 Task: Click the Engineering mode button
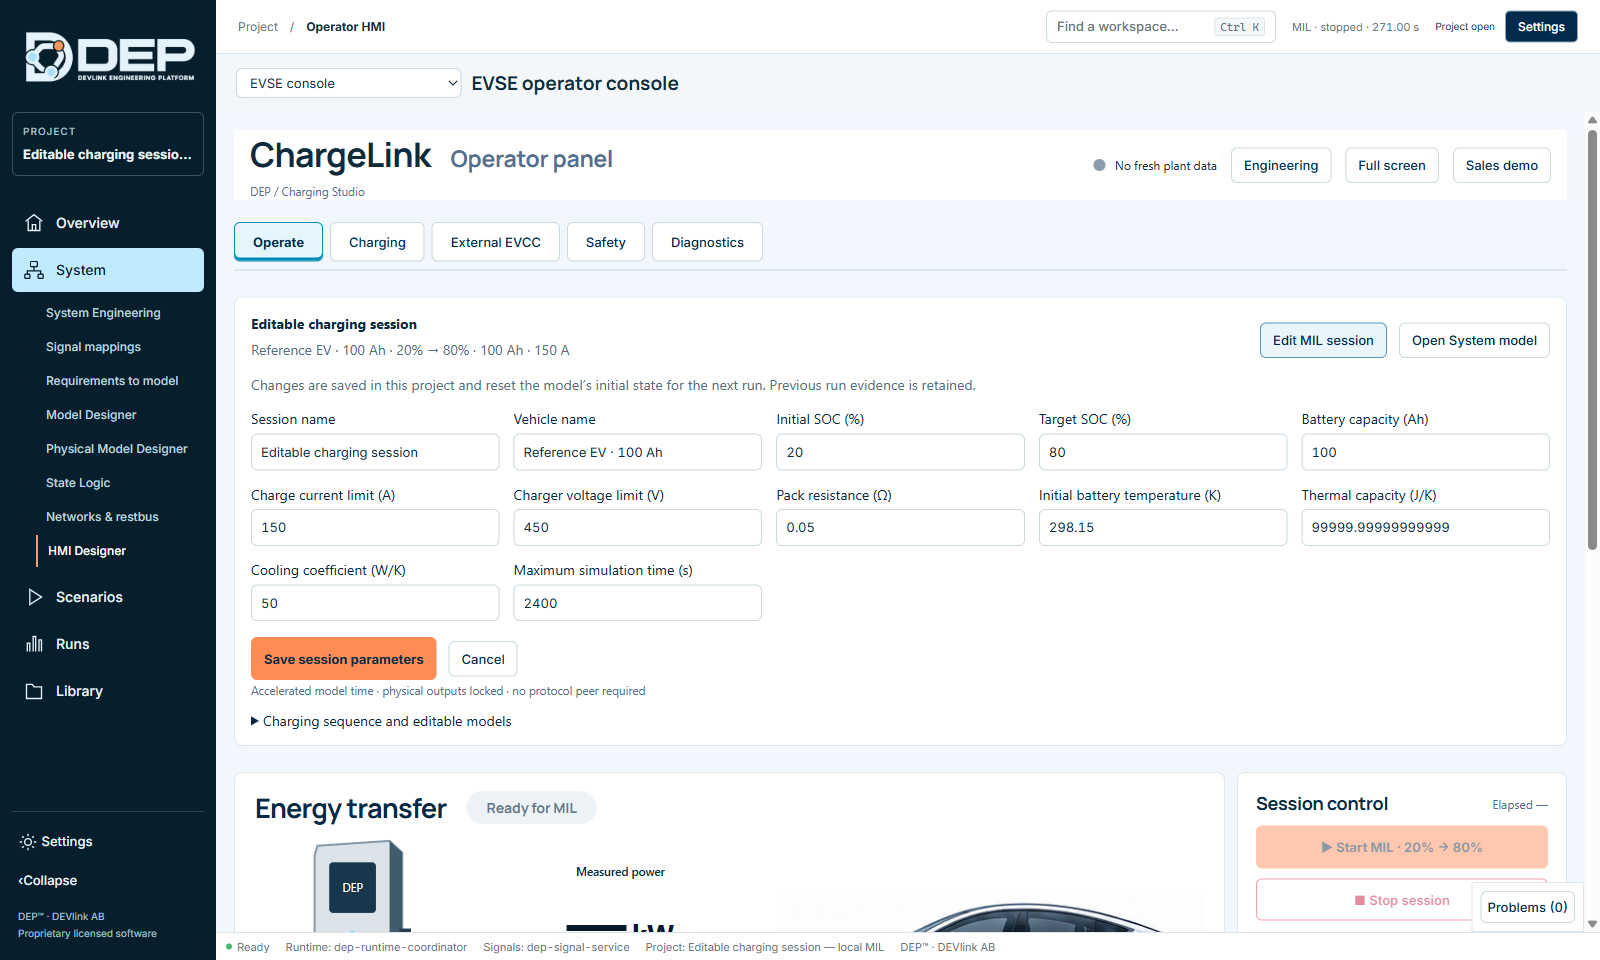(x=1281, y=165)
